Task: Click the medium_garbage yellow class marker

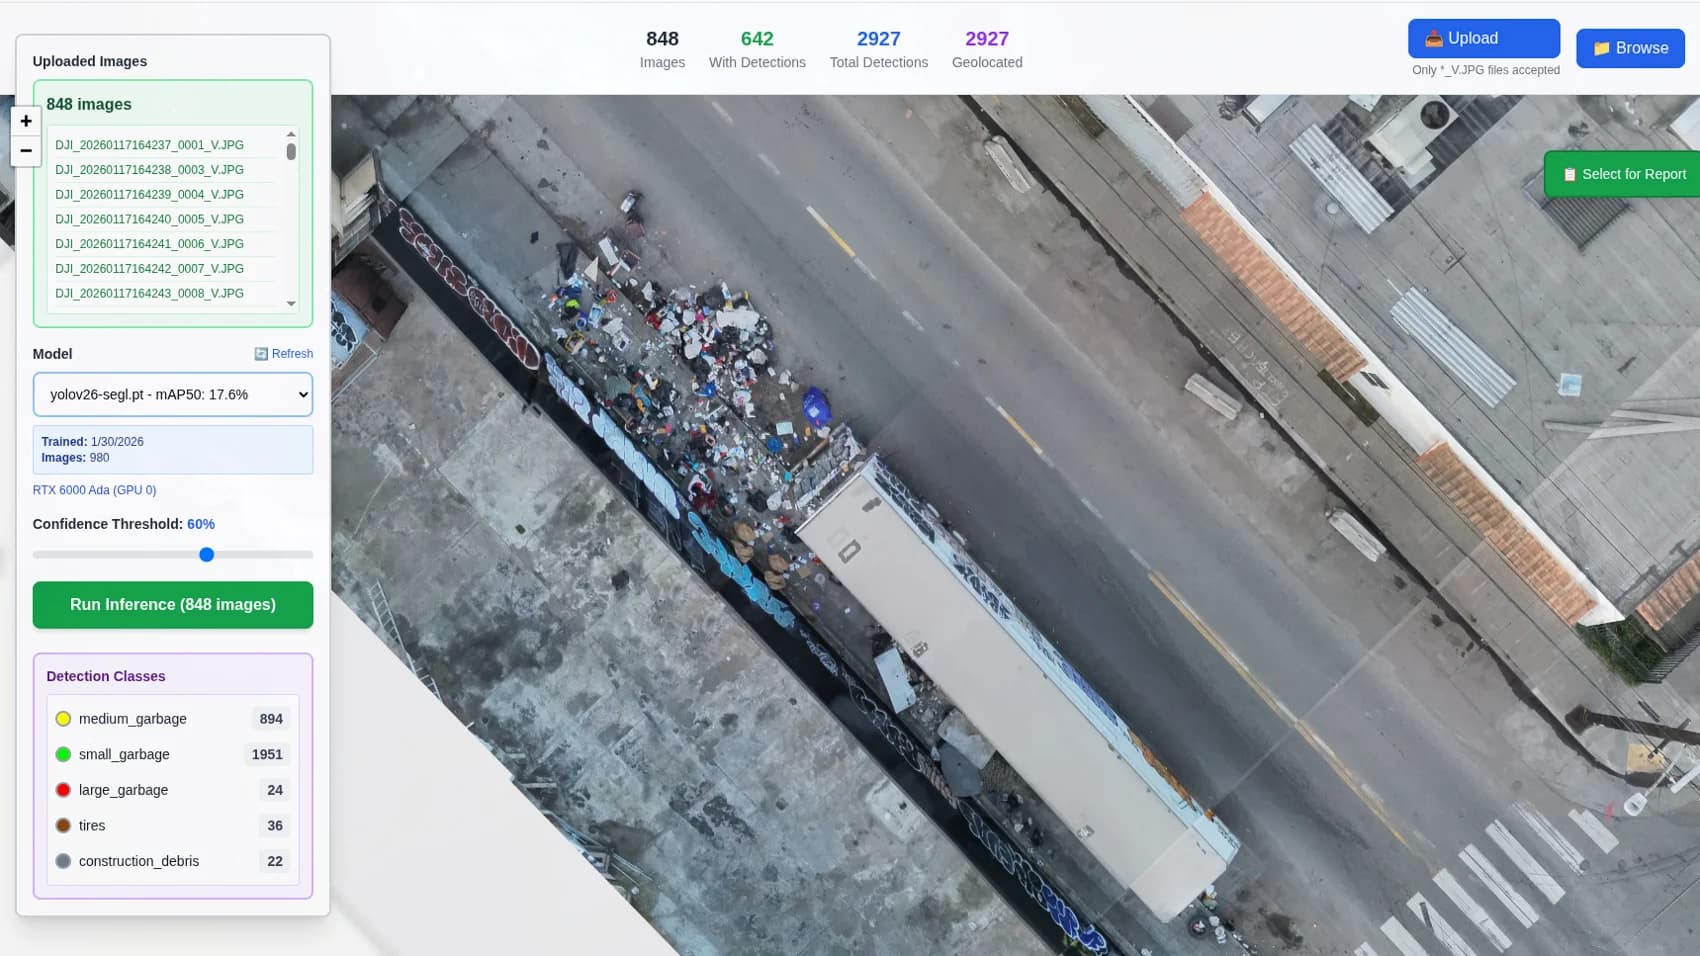Action: (63, 718)
